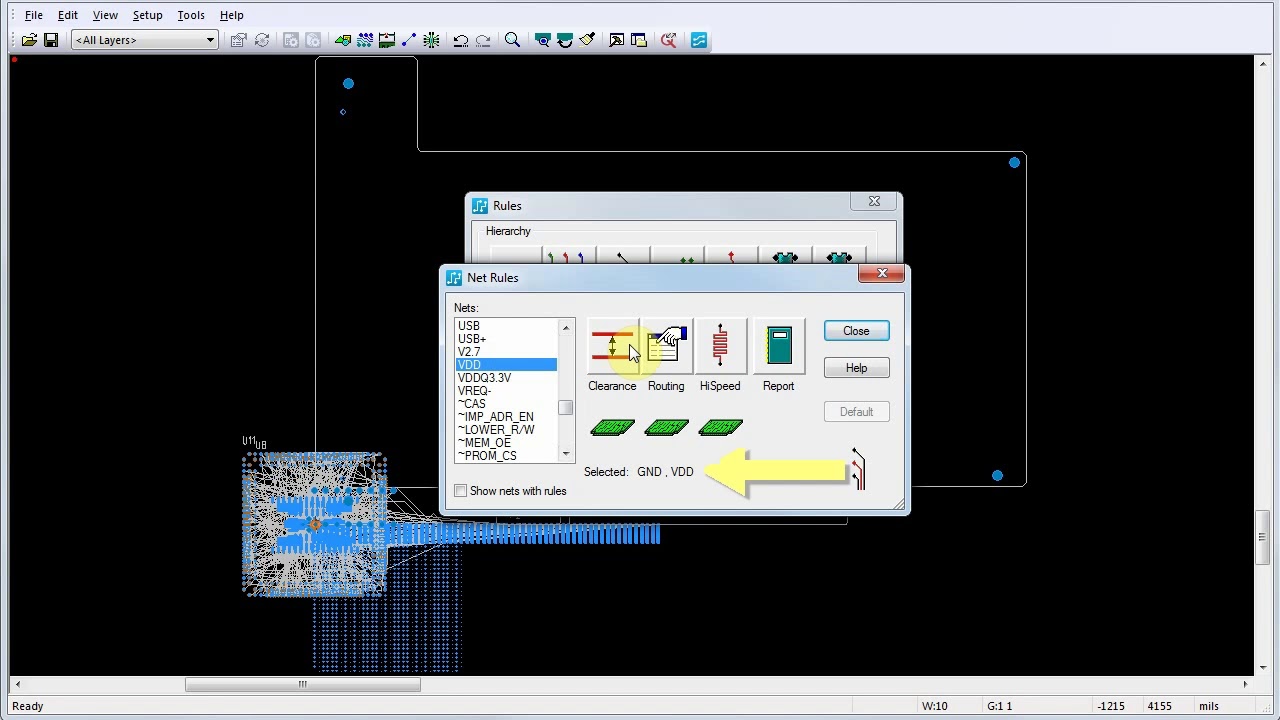Select ~CAS net in the list
The width and height of the screenshot is (1280, 720).
pos(506,404)
